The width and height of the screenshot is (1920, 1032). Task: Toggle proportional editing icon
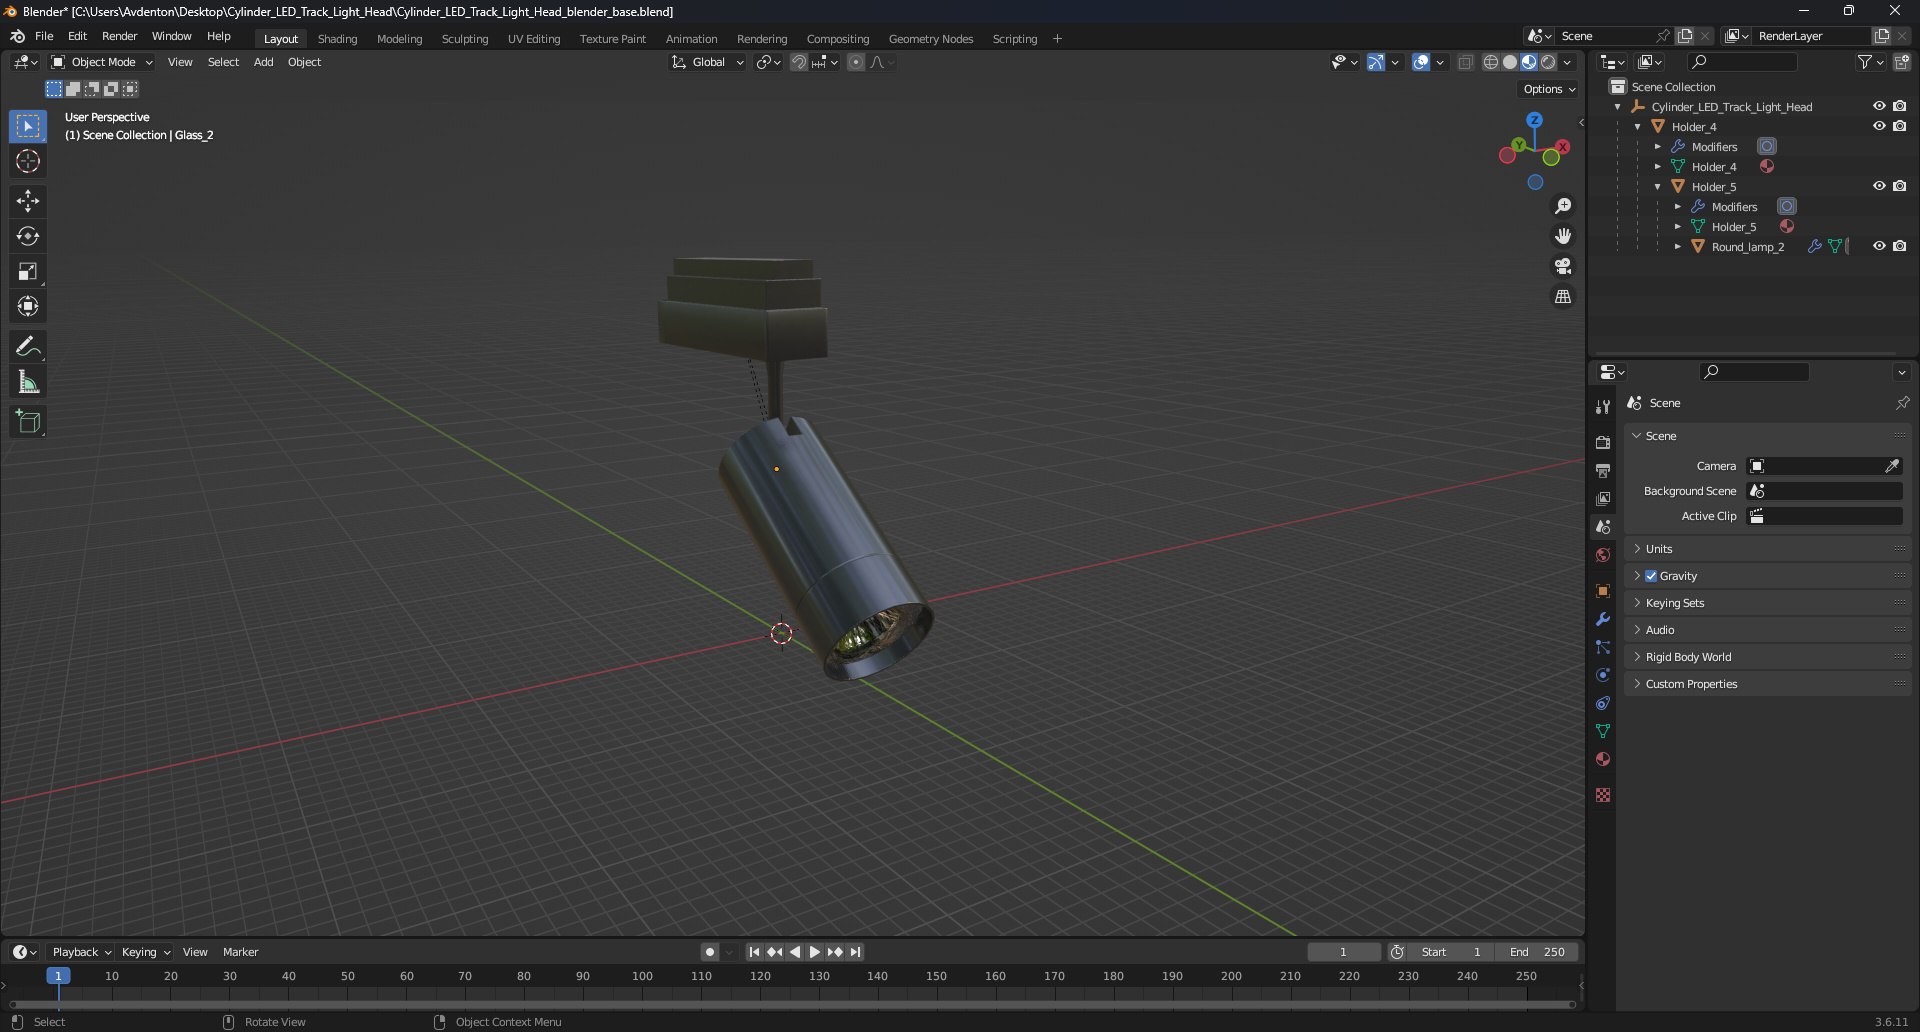tap(856, 62)
